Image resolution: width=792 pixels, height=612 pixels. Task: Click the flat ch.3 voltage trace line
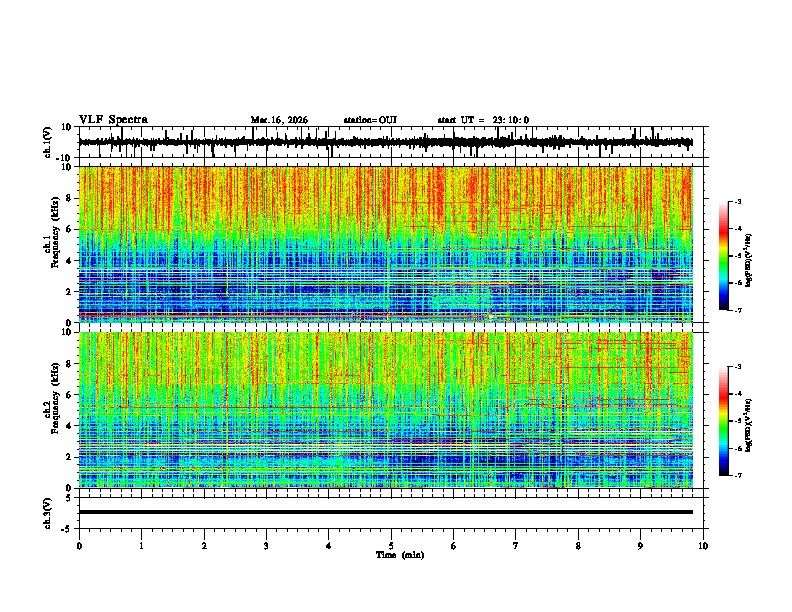point(385,512)
